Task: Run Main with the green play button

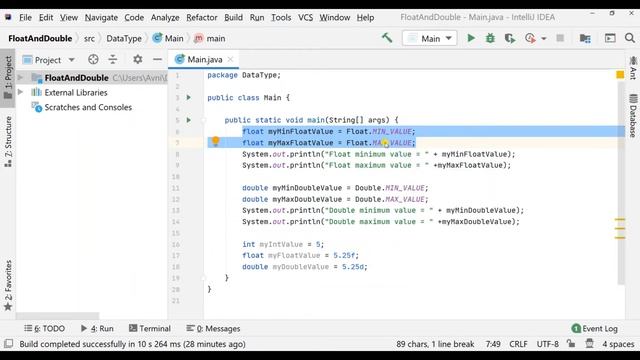Action: [x=471, y=38]
